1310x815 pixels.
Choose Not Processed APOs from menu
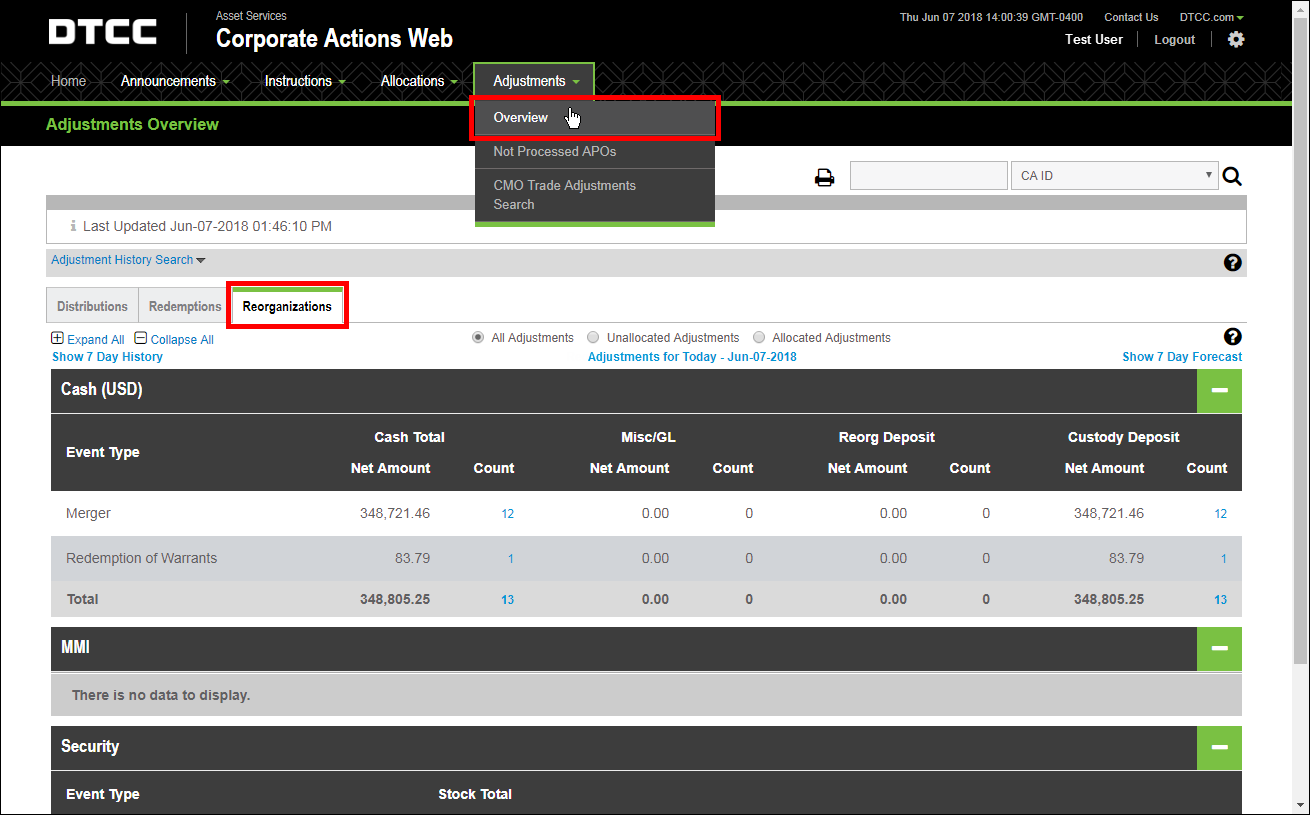point(554,152)
